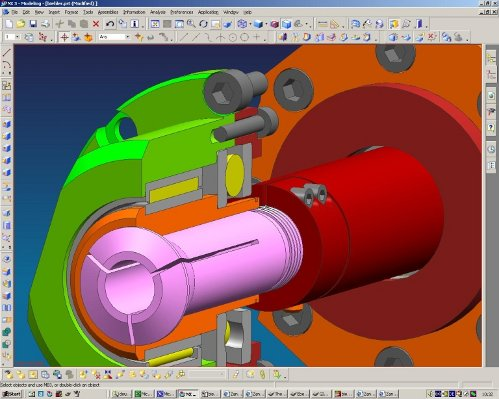Open the Edit menu

coord(26,12)
